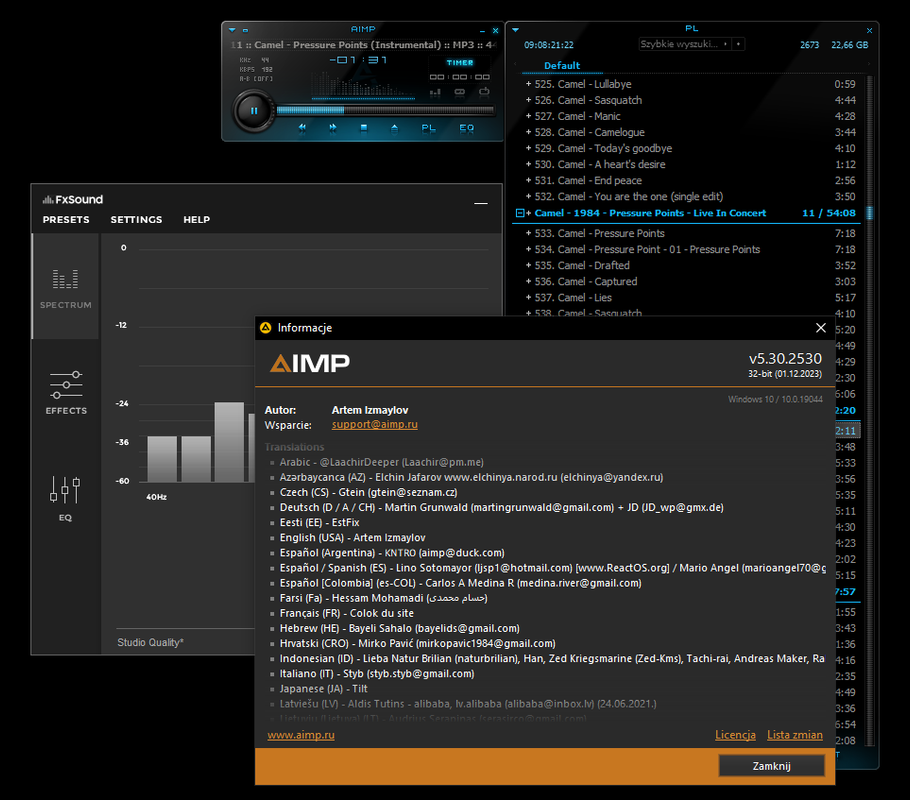Select track 529. Camel - Today's goodbye
The image size is (910, 800).
(691, 149)
